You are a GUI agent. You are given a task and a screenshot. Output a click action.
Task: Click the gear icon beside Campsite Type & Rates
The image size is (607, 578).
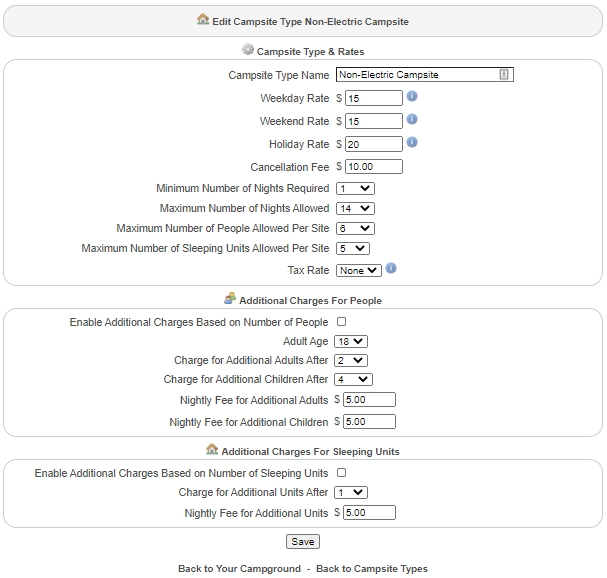tap(248, 50)
